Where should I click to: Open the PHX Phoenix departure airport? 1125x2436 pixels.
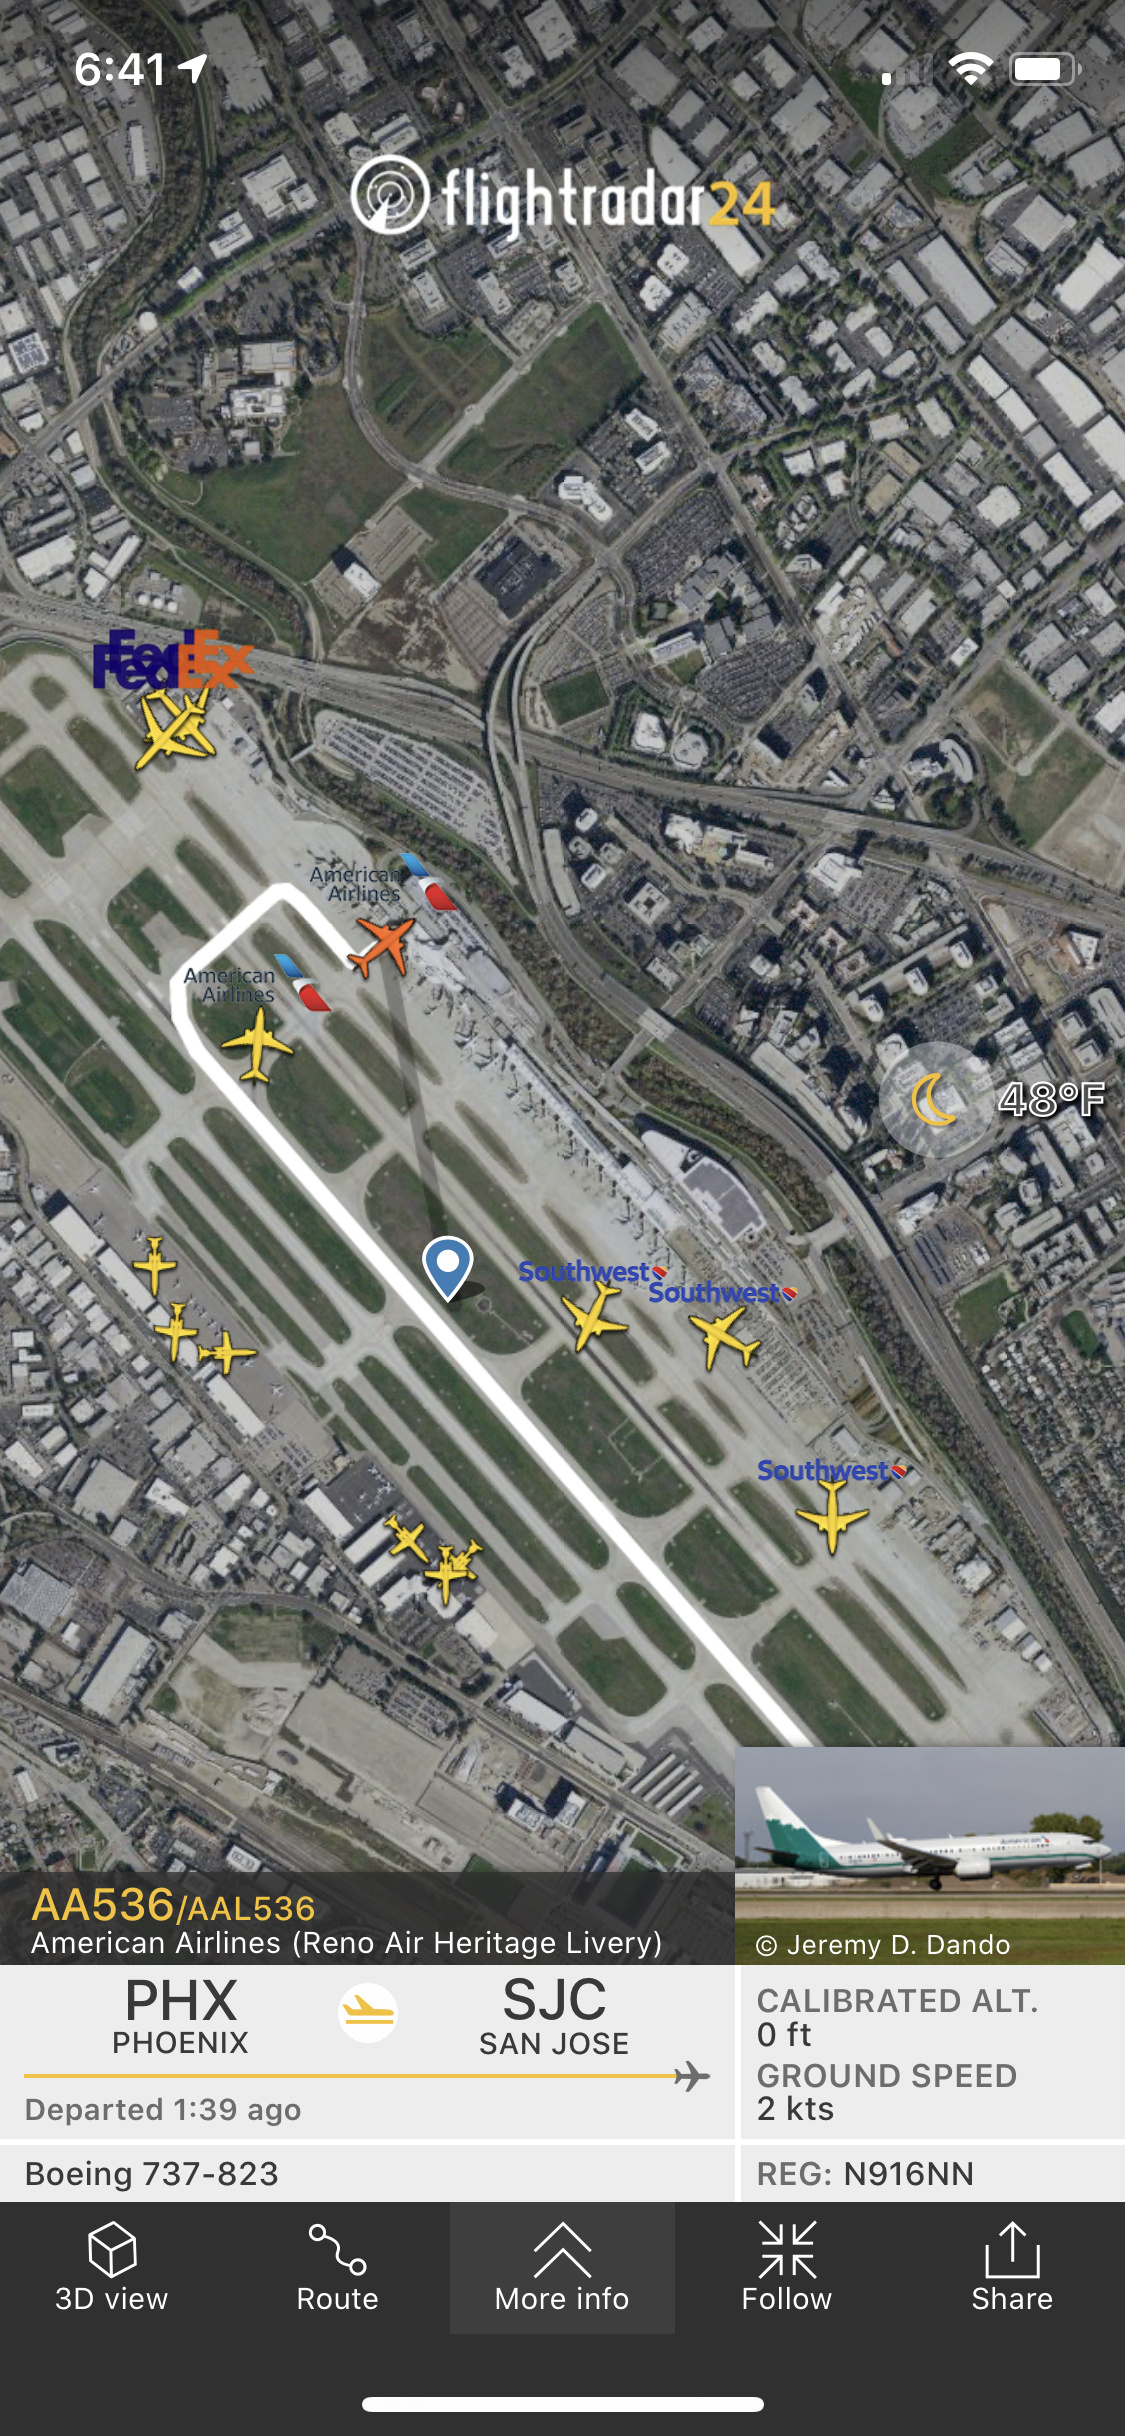180,2016
